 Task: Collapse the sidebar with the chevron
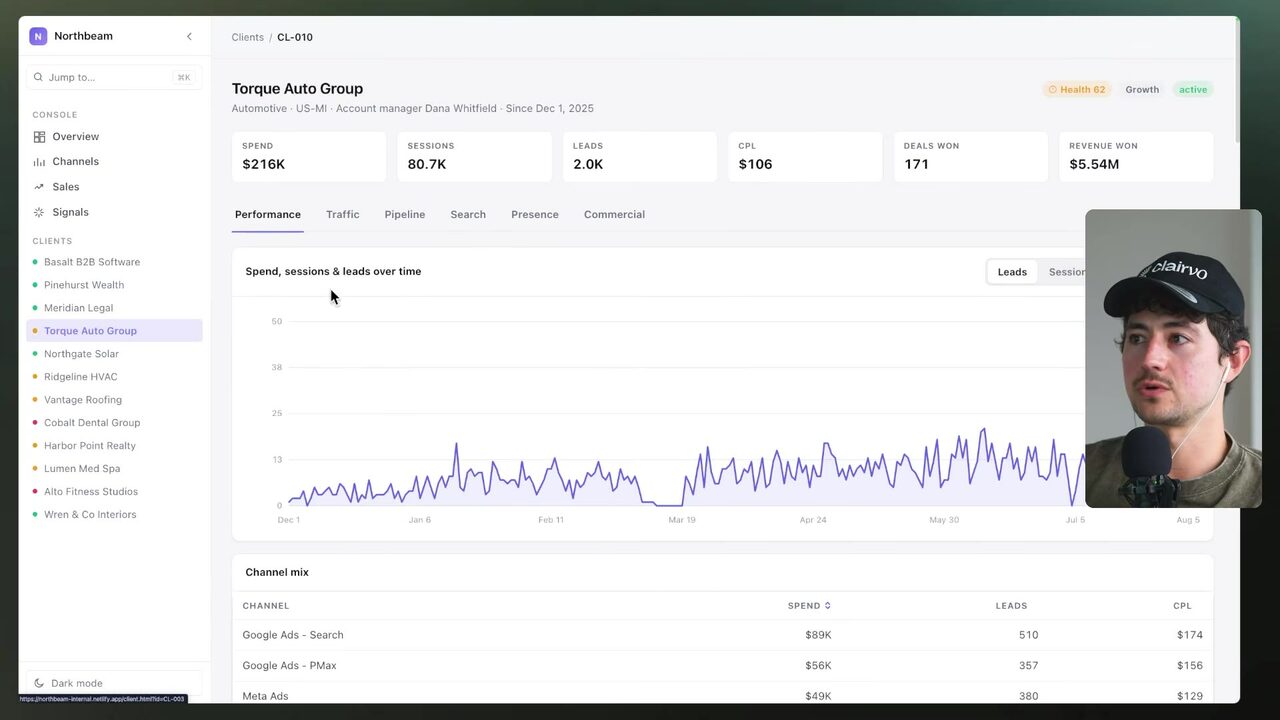tap(189, 37)
